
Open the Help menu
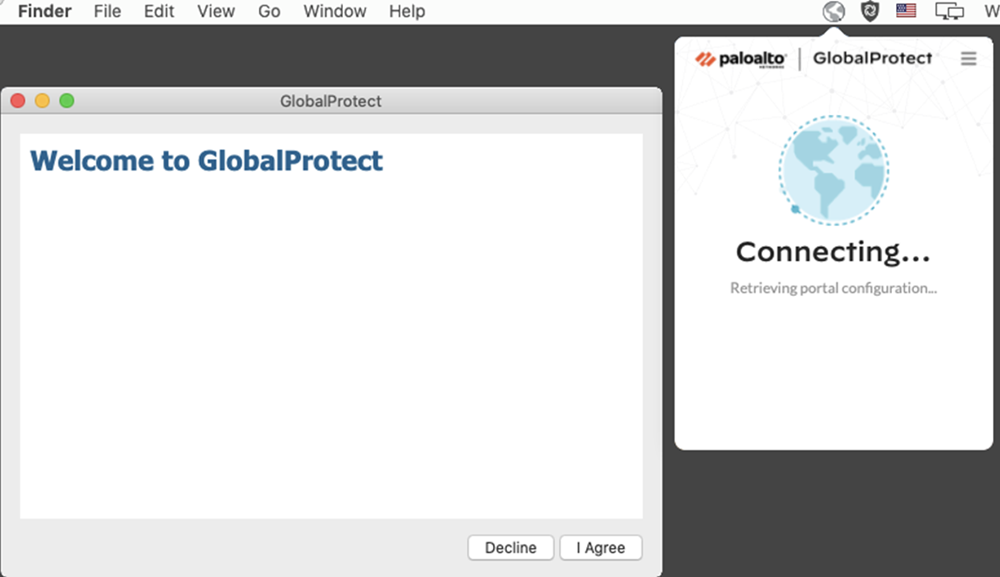[407, 12]
